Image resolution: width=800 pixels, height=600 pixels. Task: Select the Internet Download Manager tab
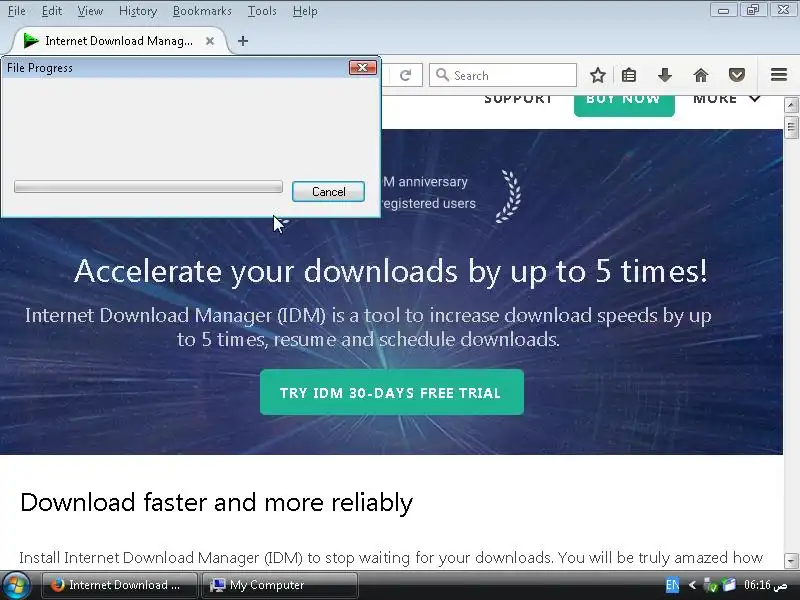coord(118,41)
